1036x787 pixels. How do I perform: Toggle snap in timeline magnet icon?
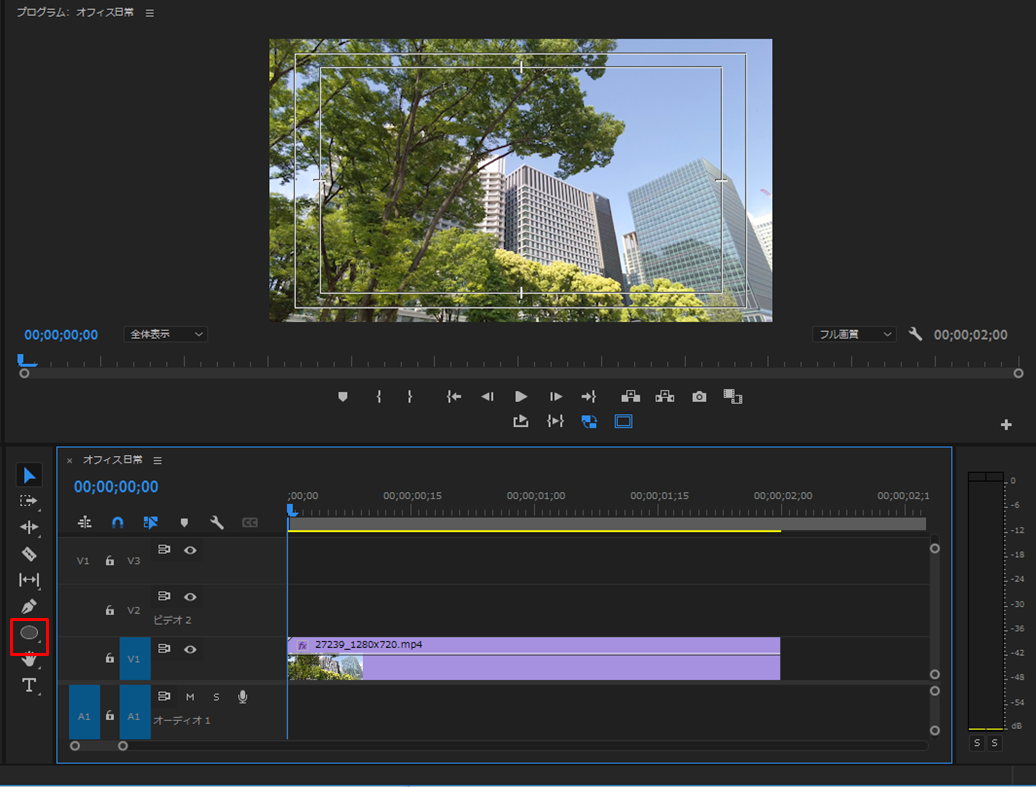[117, 522]
